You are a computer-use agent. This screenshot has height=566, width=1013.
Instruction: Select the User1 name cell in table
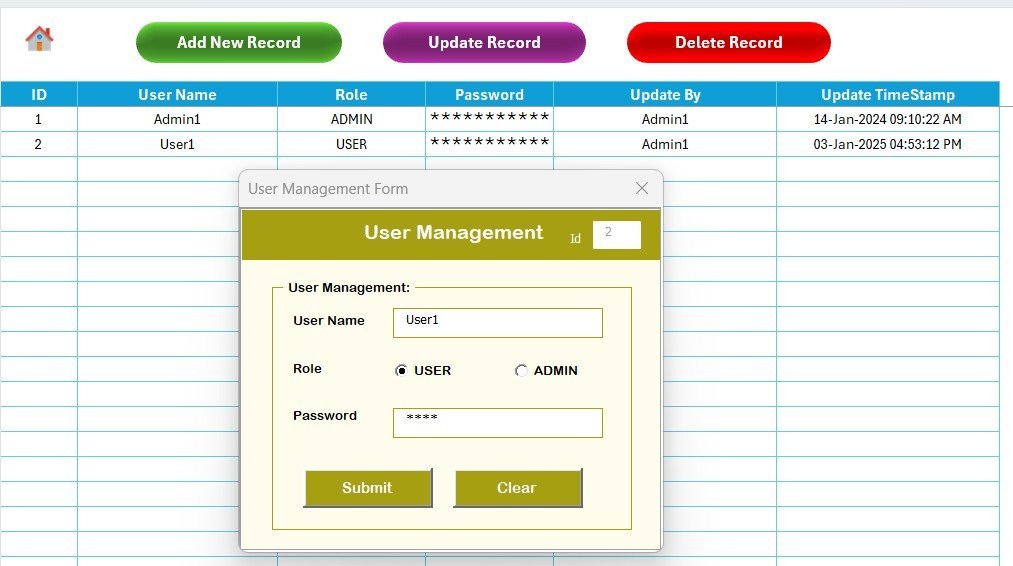click(177, 145)
